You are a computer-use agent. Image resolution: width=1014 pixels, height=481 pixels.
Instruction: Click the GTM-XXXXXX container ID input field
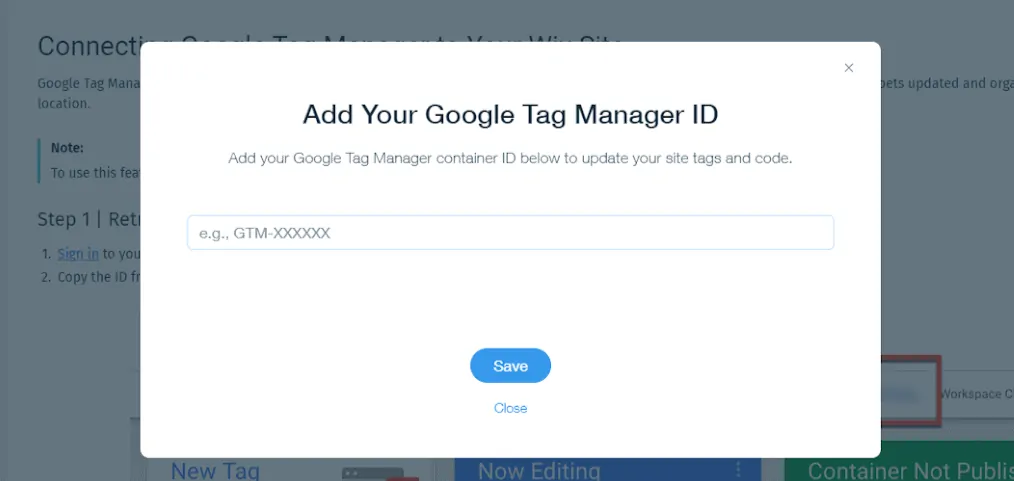coord(510,233)
